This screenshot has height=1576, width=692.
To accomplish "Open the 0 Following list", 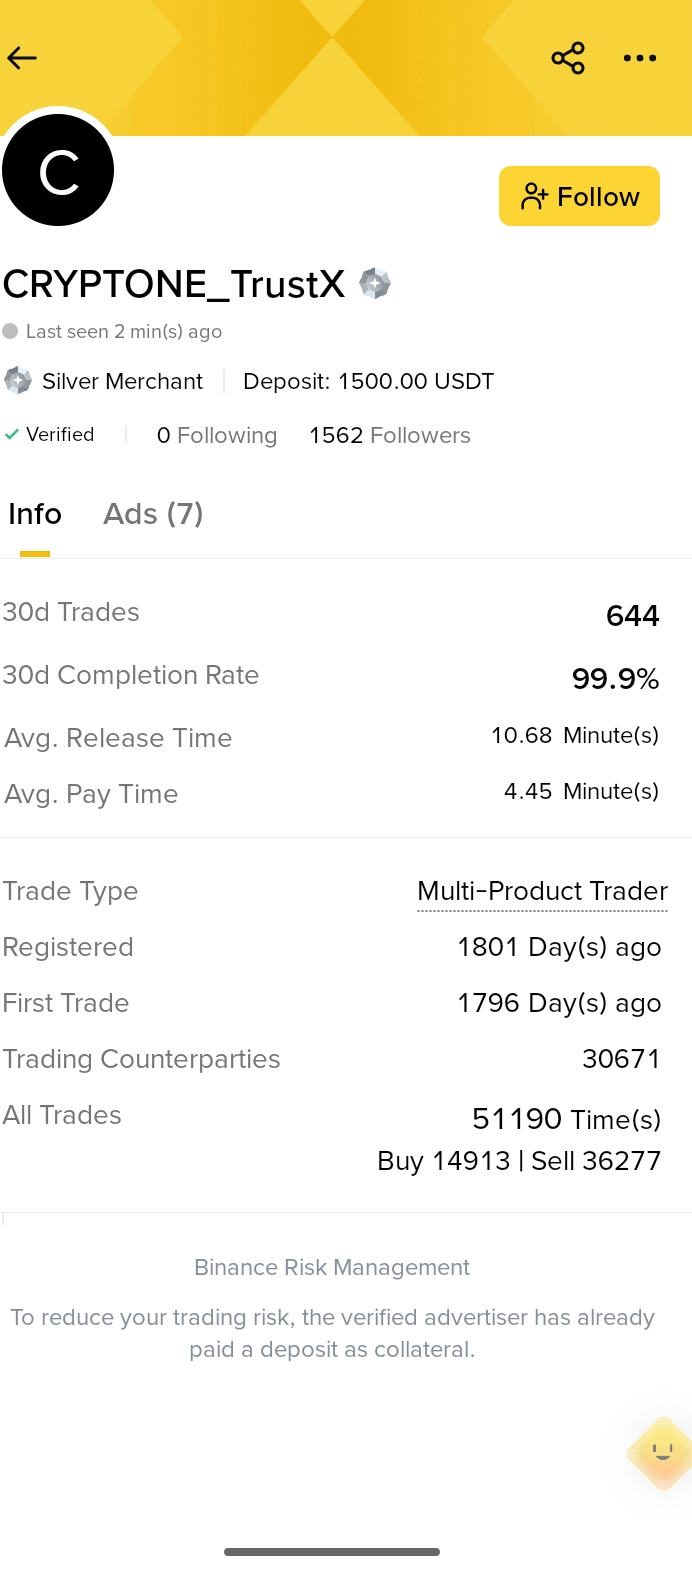I will pos(217,436).
